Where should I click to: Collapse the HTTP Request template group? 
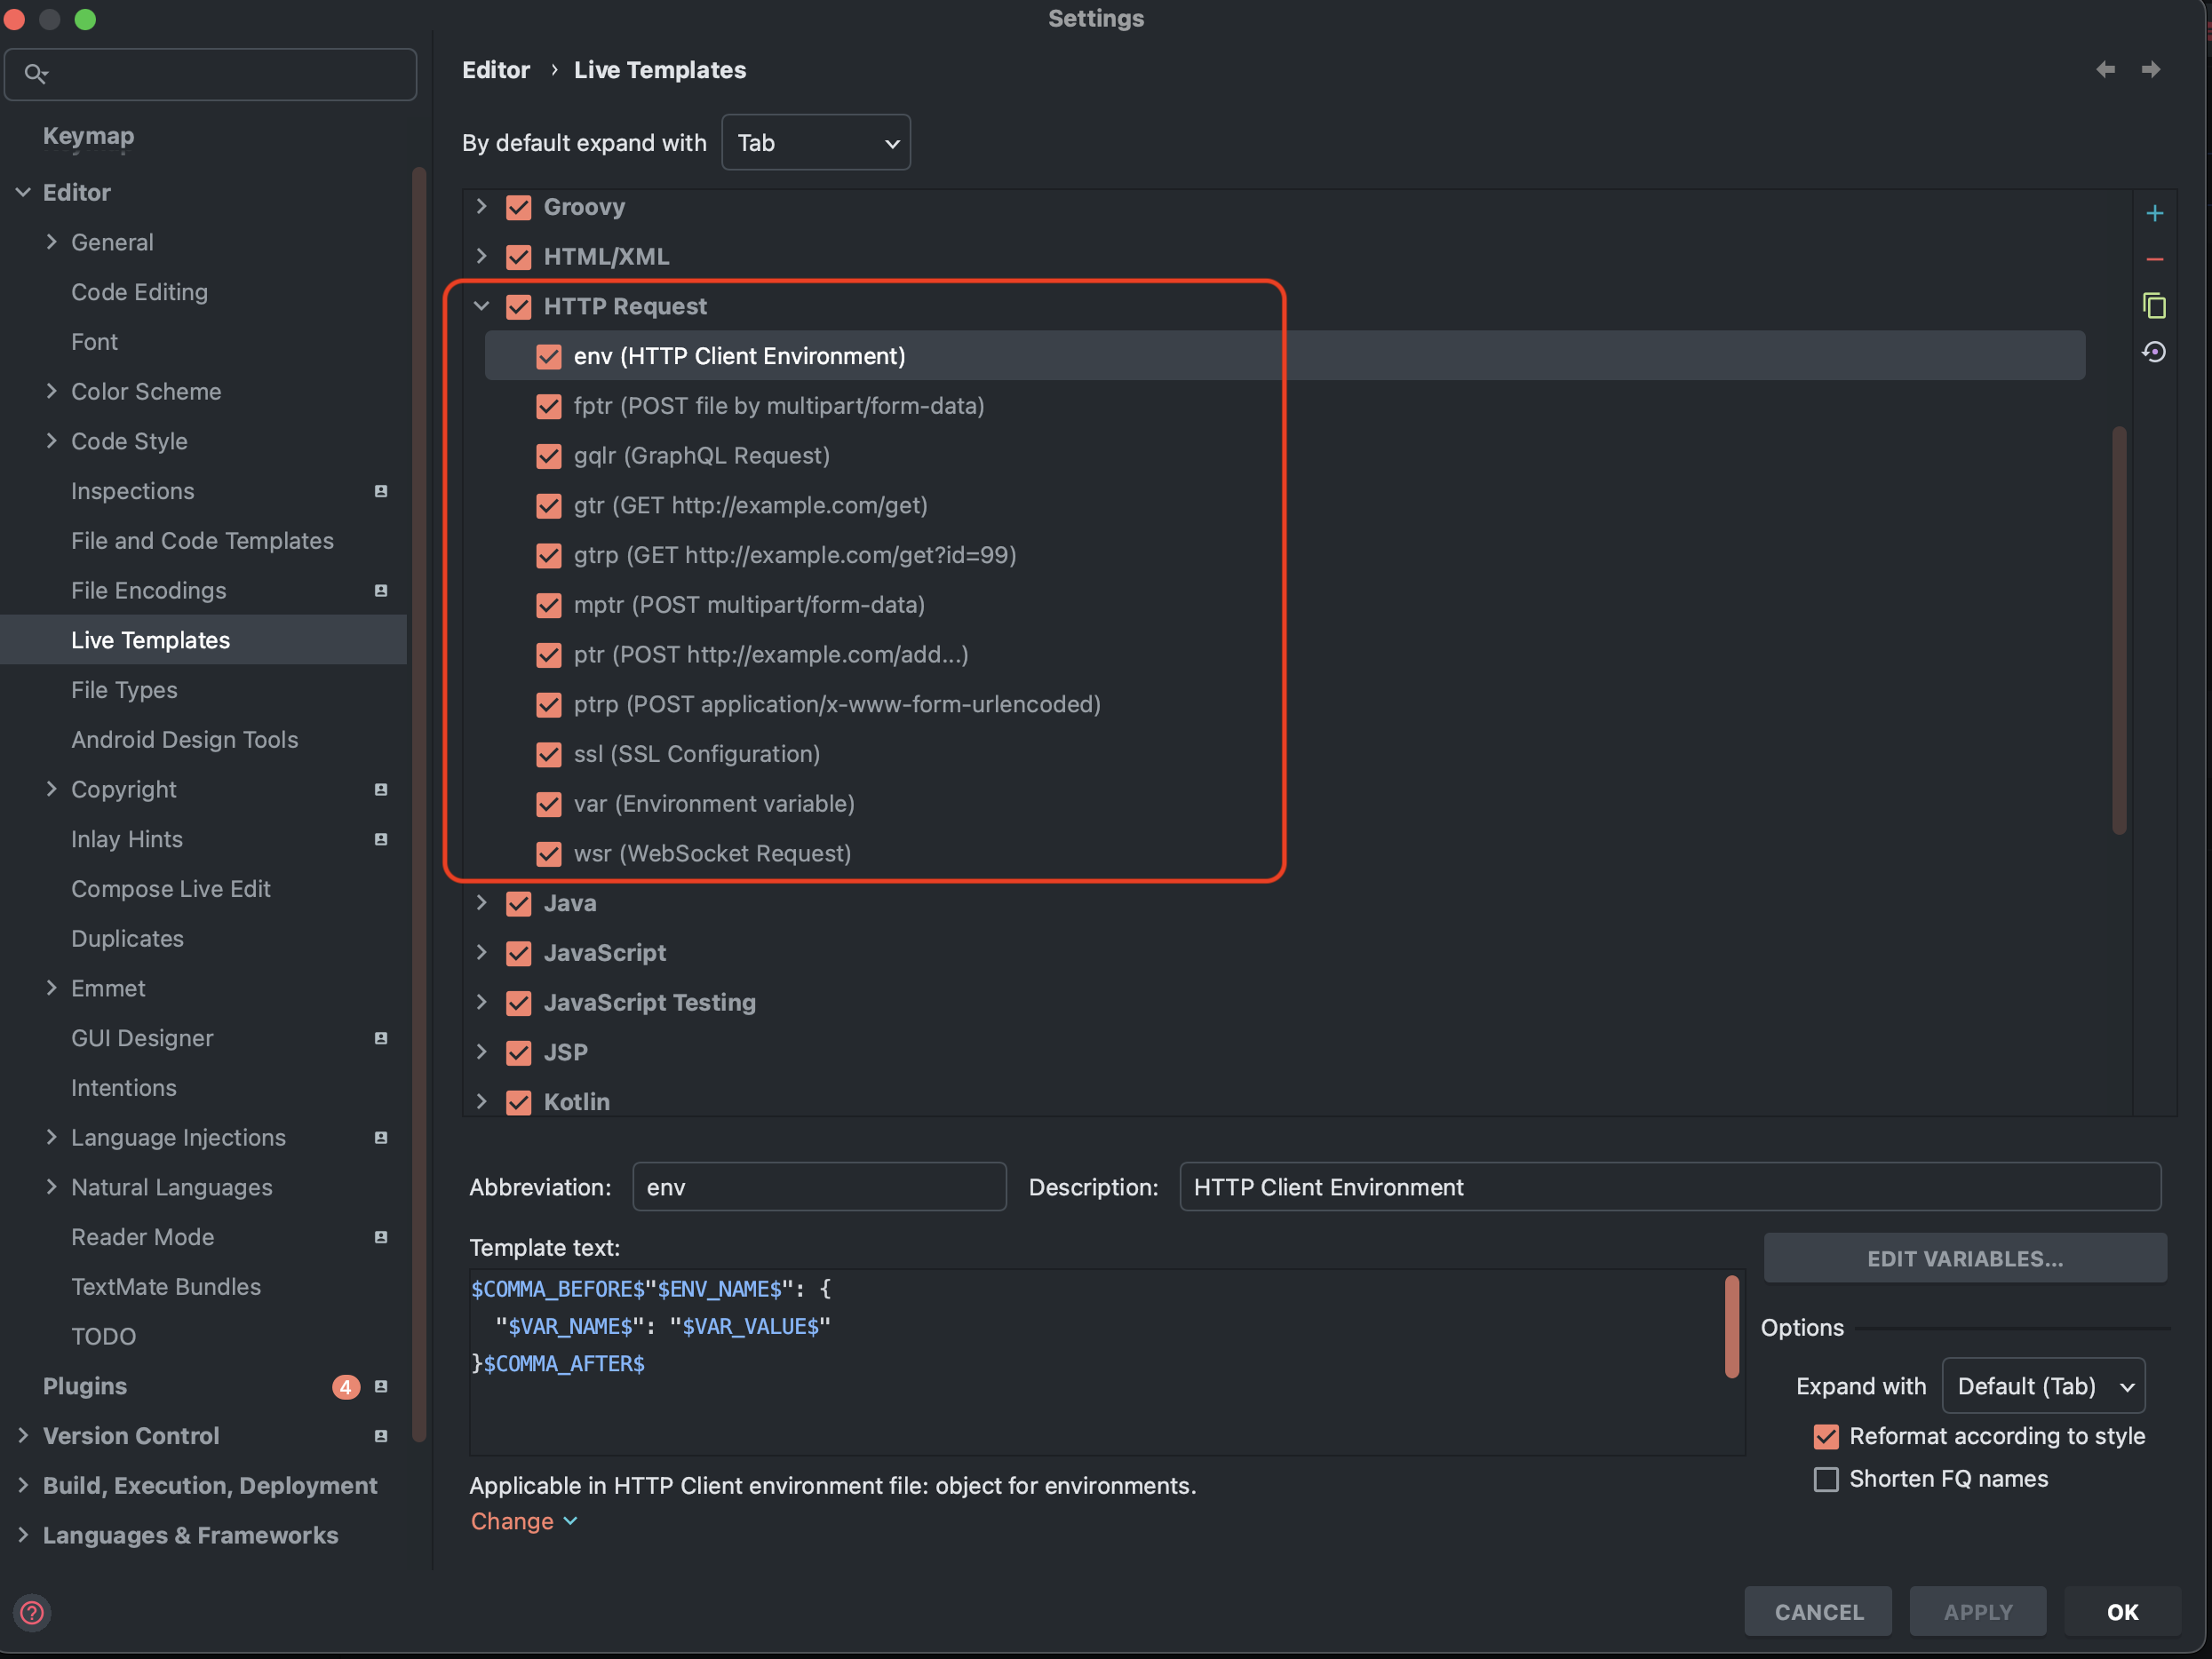(481, 306)
